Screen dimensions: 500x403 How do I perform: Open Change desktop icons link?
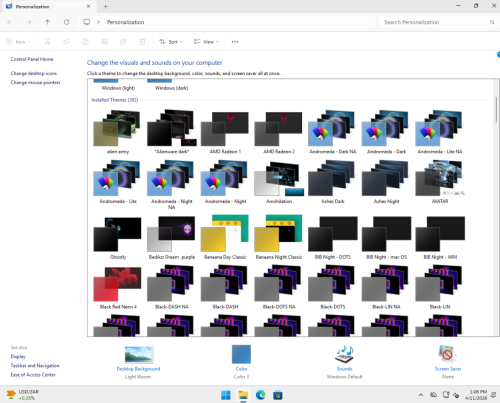pyautogui.click(x=34, y=73)
